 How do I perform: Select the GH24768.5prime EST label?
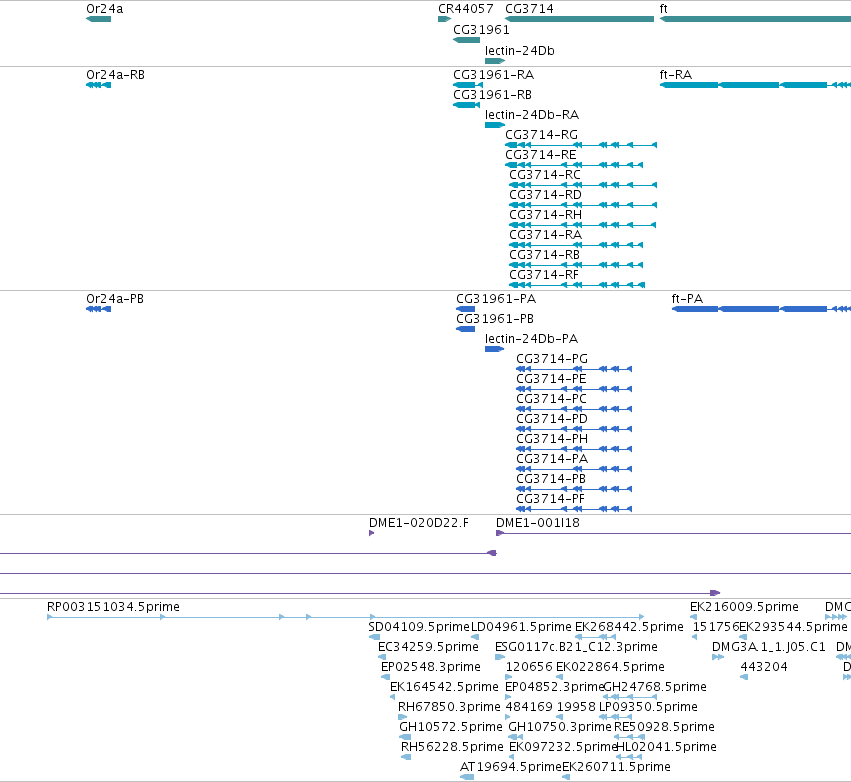pyautogui.click(x=655, y=688)
